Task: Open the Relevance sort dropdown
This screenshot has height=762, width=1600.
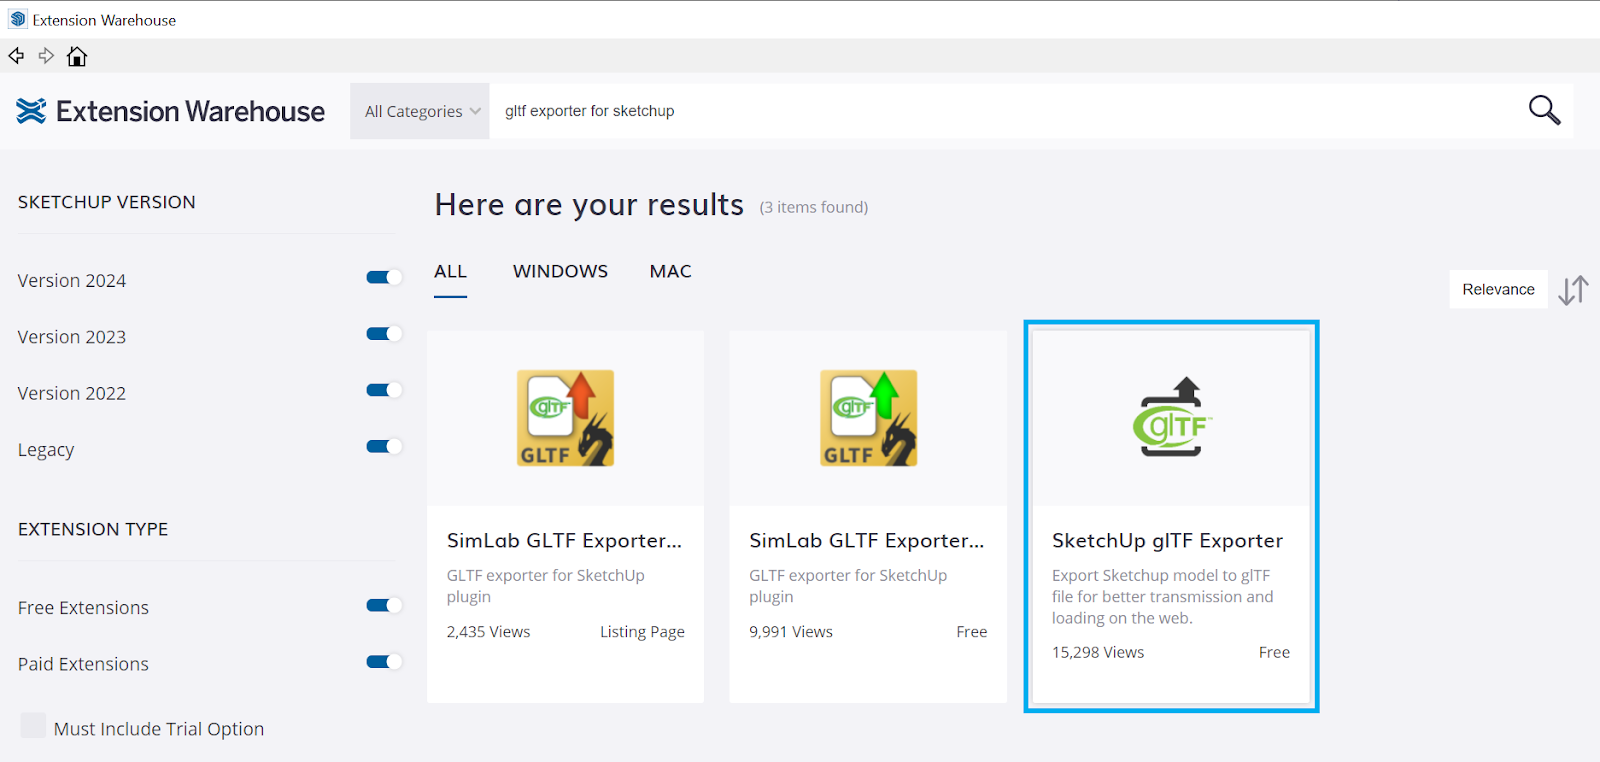Action: [1497, 289]
